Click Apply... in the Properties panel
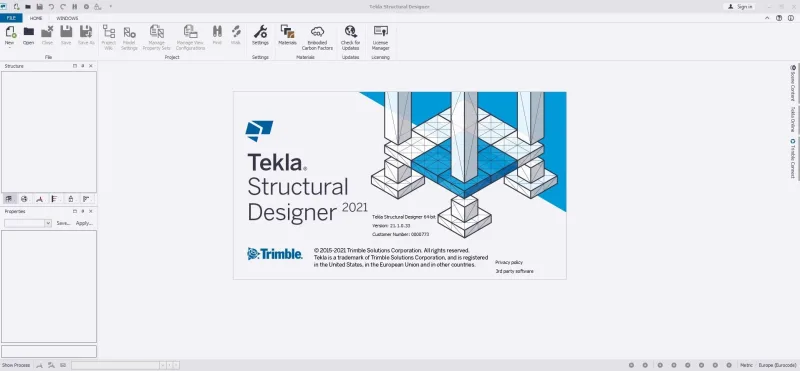 tap(84, 223)
